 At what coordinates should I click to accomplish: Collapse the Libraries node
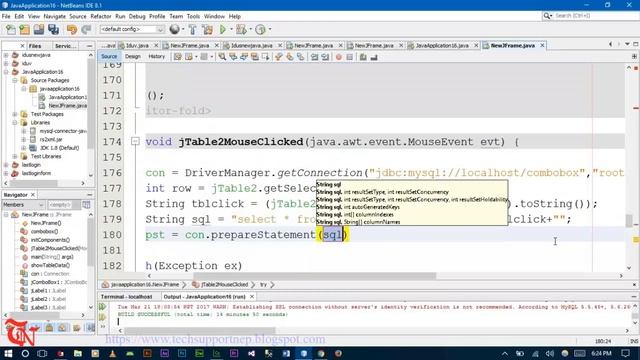point(15,122)
